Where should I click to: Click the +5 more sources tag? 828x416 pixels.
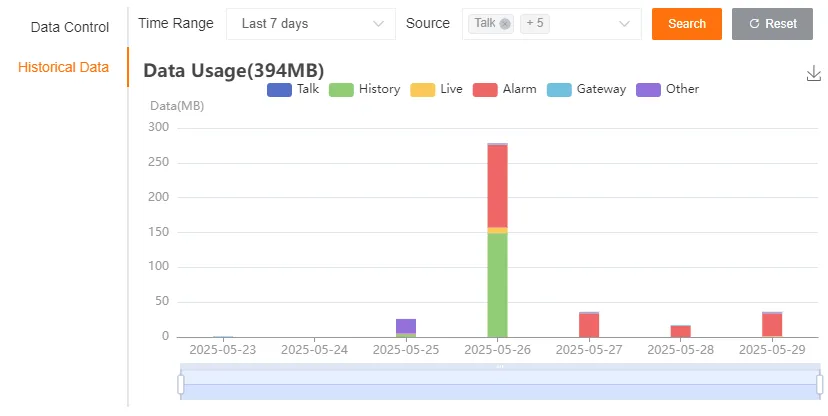pyautogui.click(x=535, y=23)
